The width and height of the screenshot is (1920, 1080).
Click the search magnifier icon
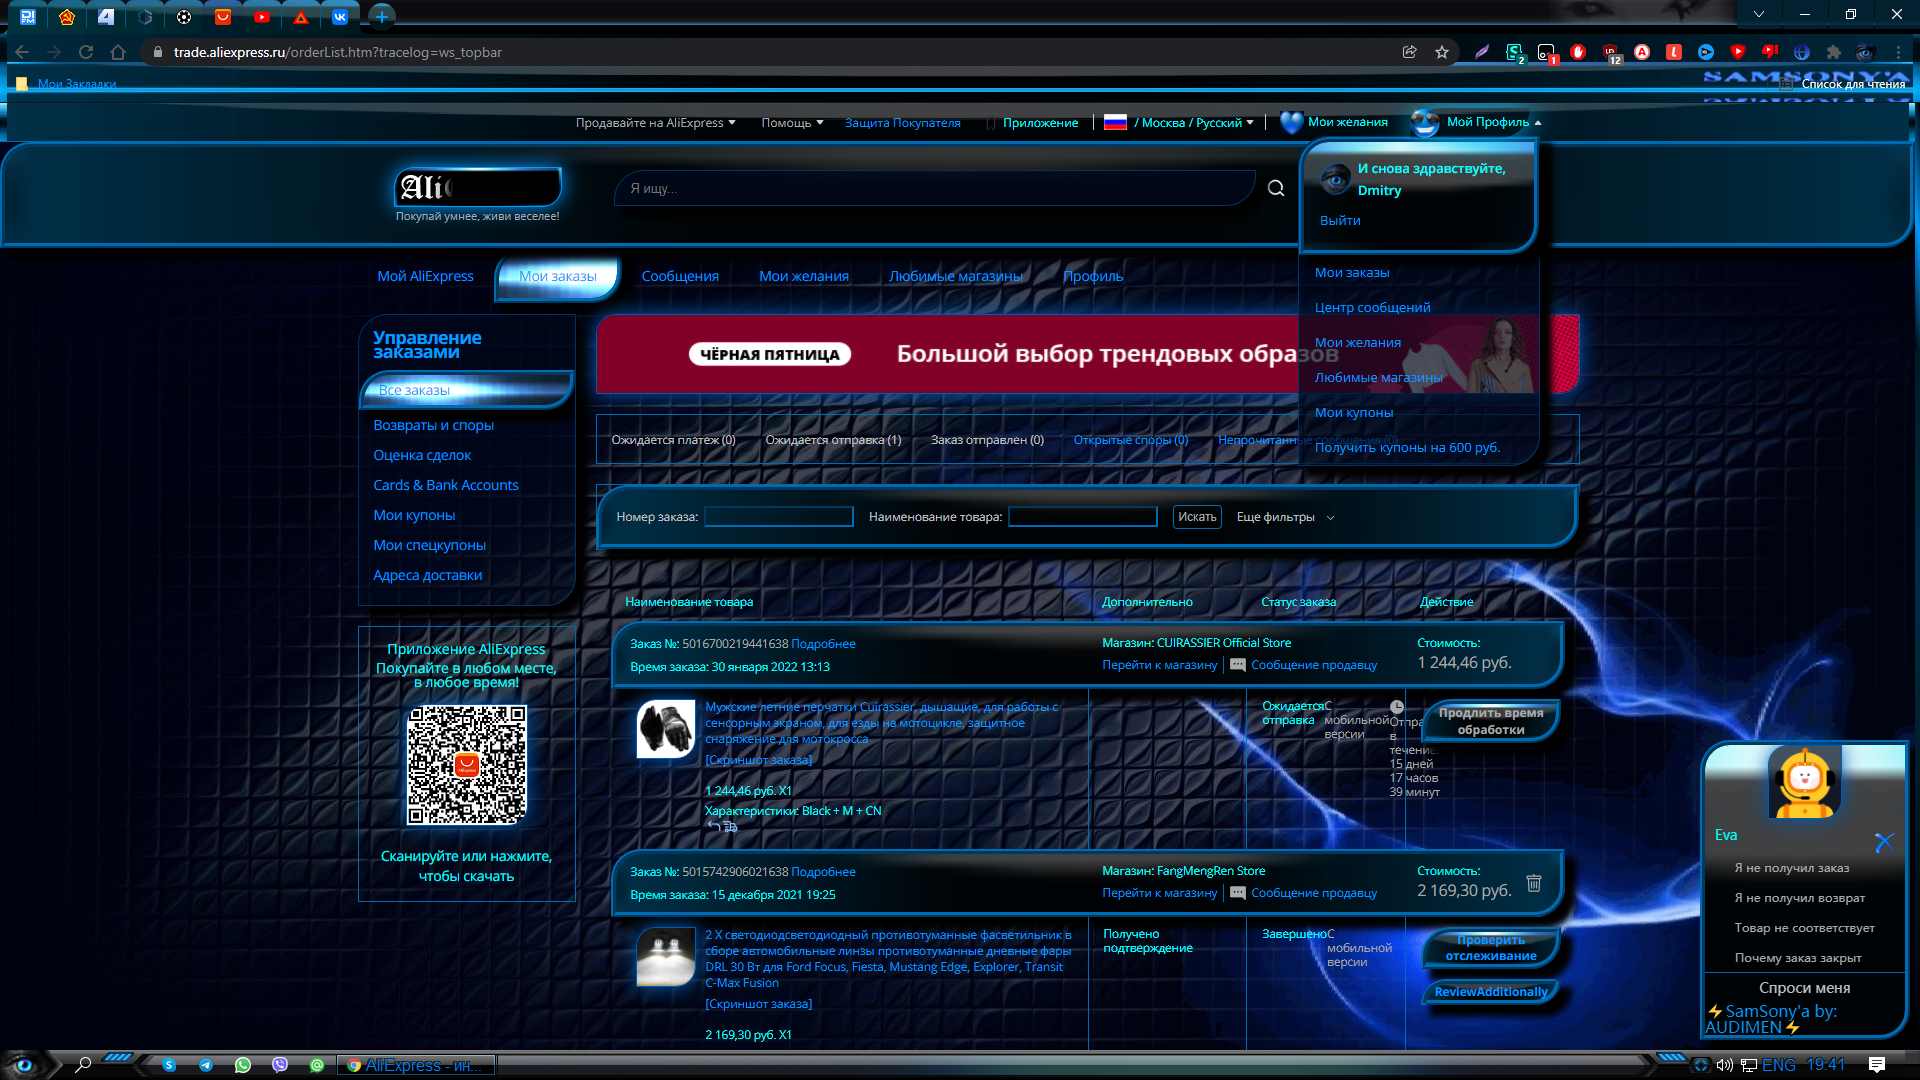pos(1276,188)
